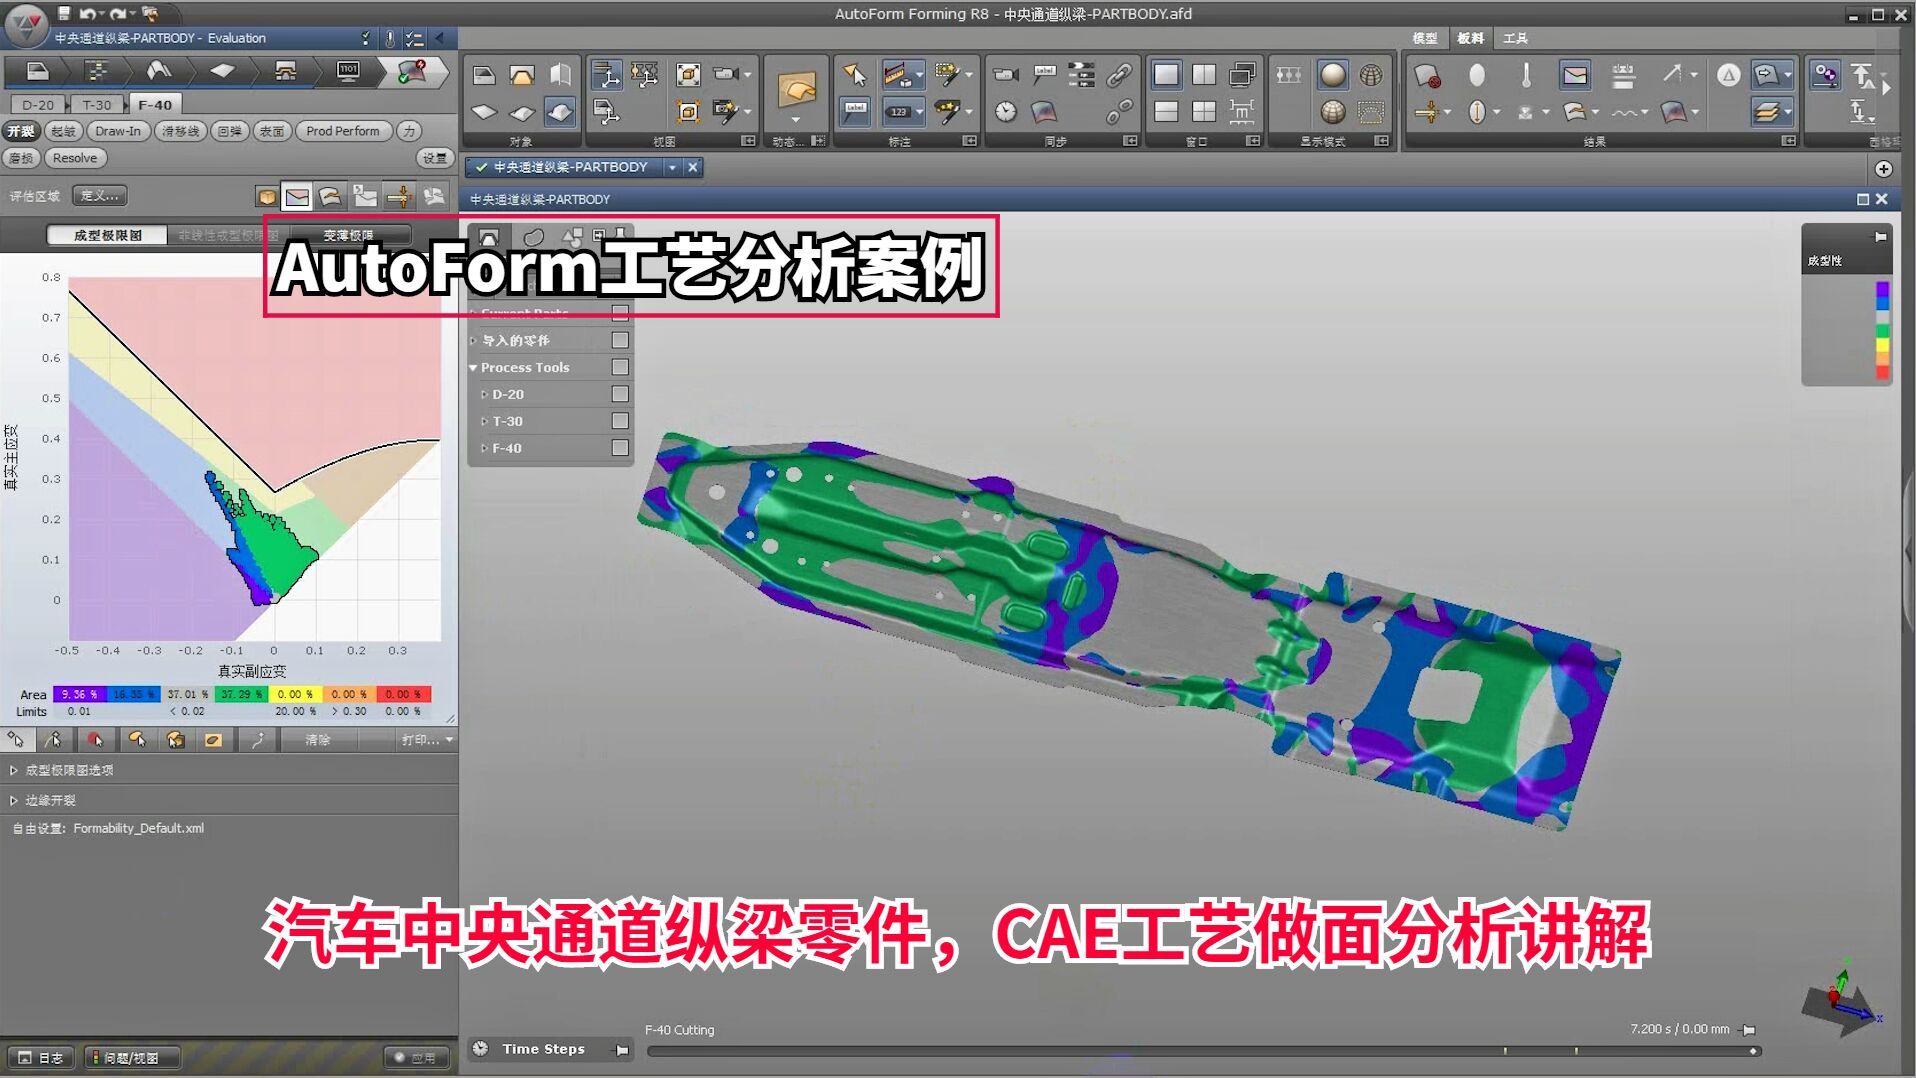Open the Plan stage icon in workflow bar

click(x=96, y=71)
